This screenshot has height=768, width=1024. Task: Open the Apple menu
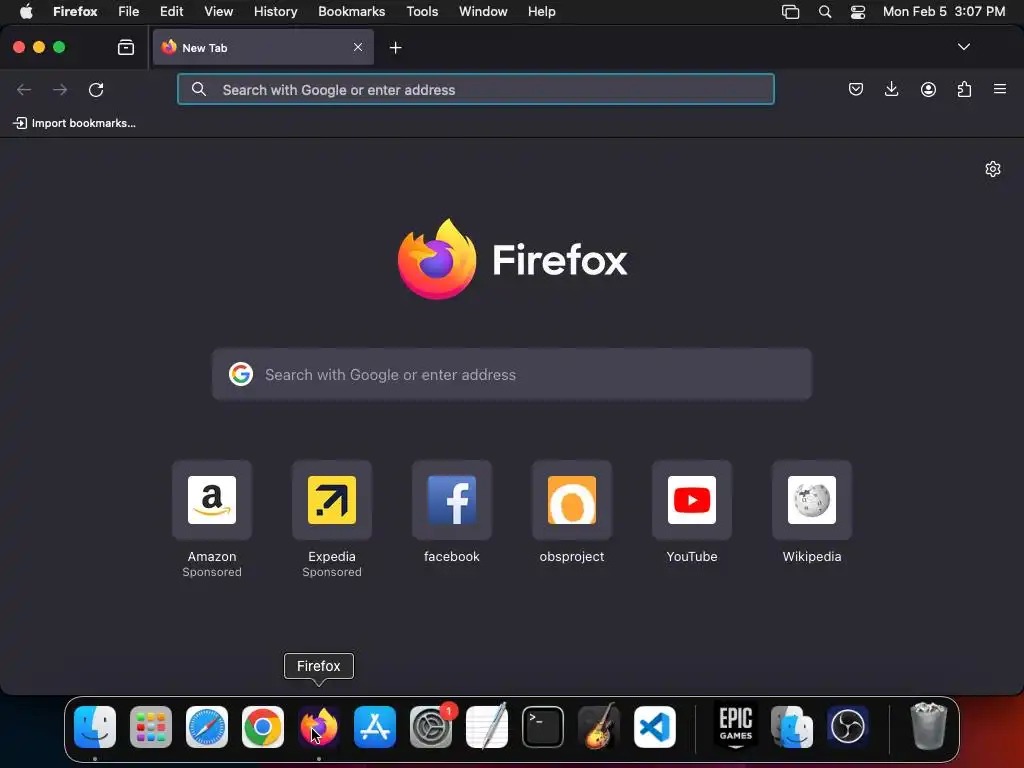click(x=26, y=12)
